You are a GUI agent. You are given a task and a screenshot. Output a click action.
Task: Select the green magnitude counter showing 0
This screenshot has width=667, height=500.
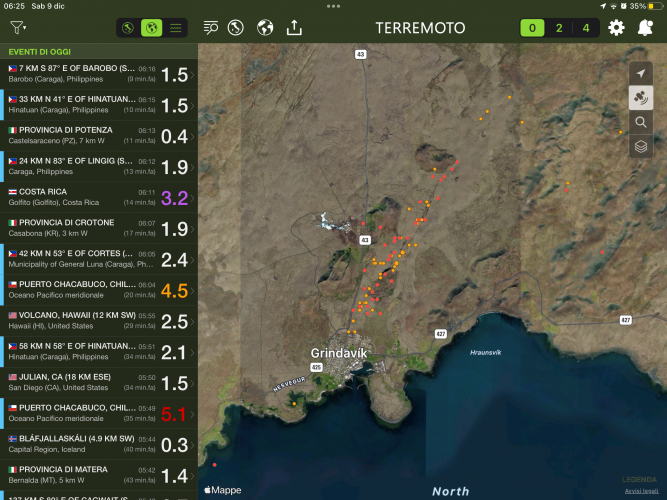[x=533, y=28]
